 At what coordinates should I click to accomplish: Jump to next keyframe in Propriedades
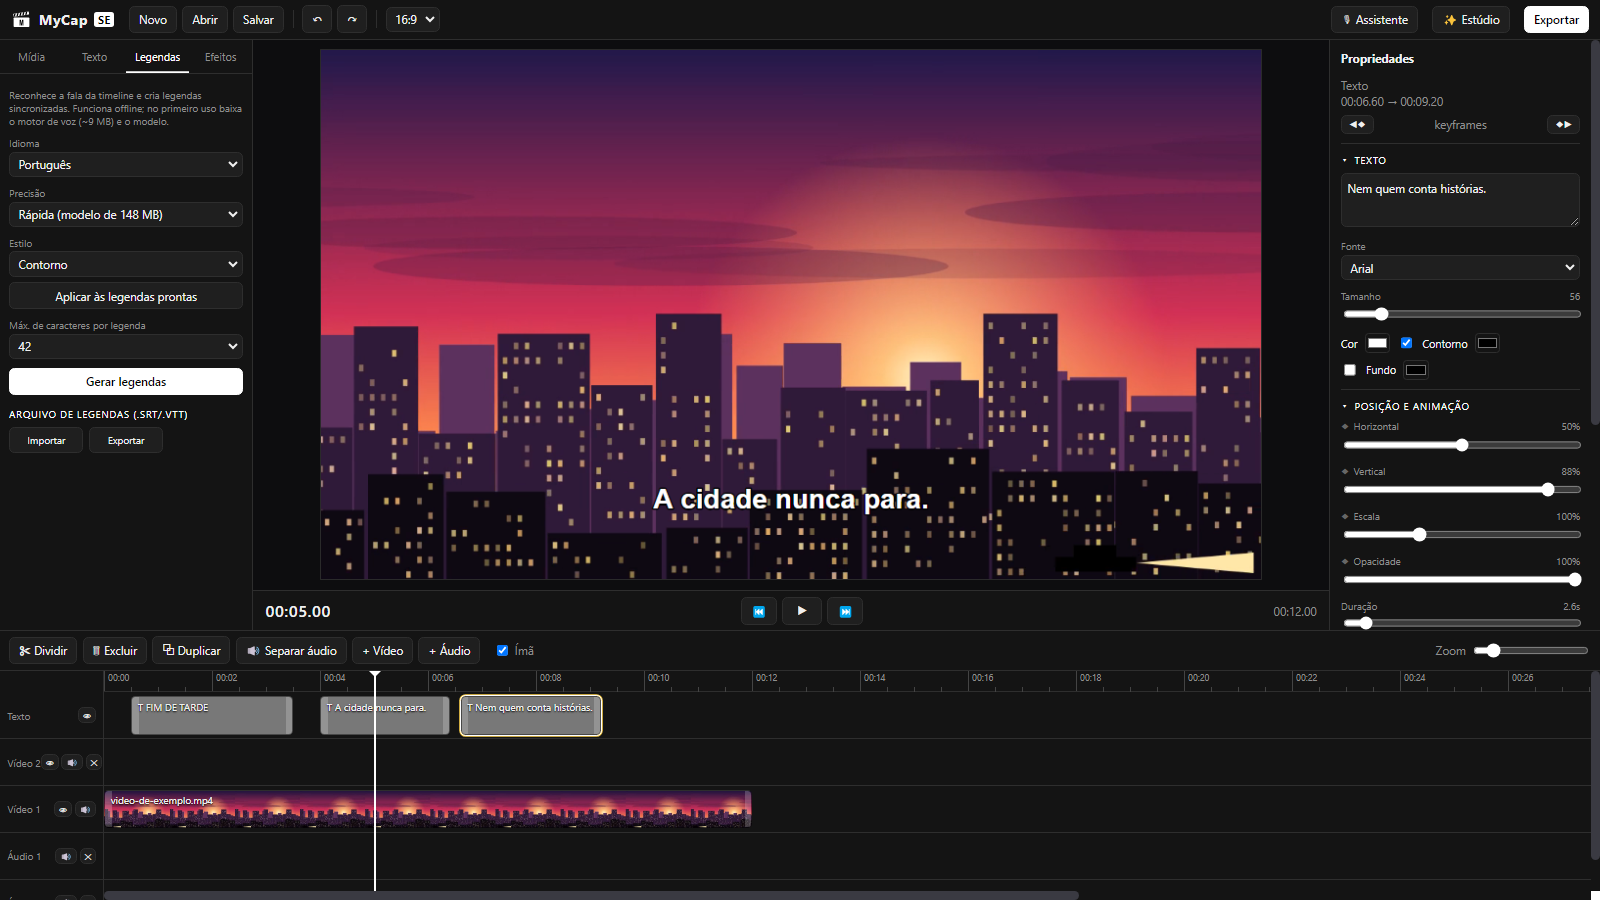1563,125
